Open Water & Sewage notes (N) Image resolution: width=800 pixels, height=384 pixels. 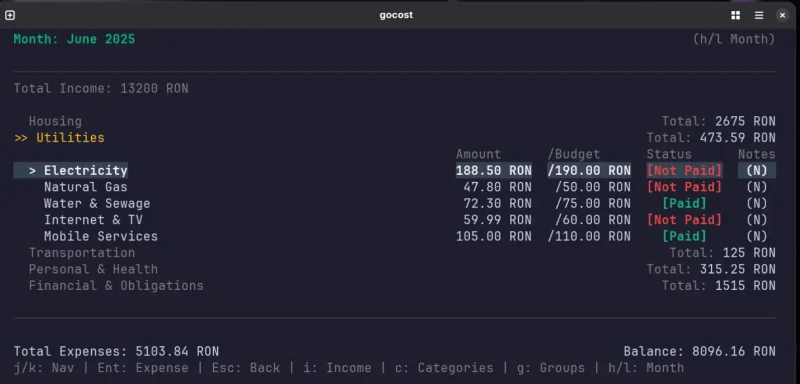[x=757, y=203]
